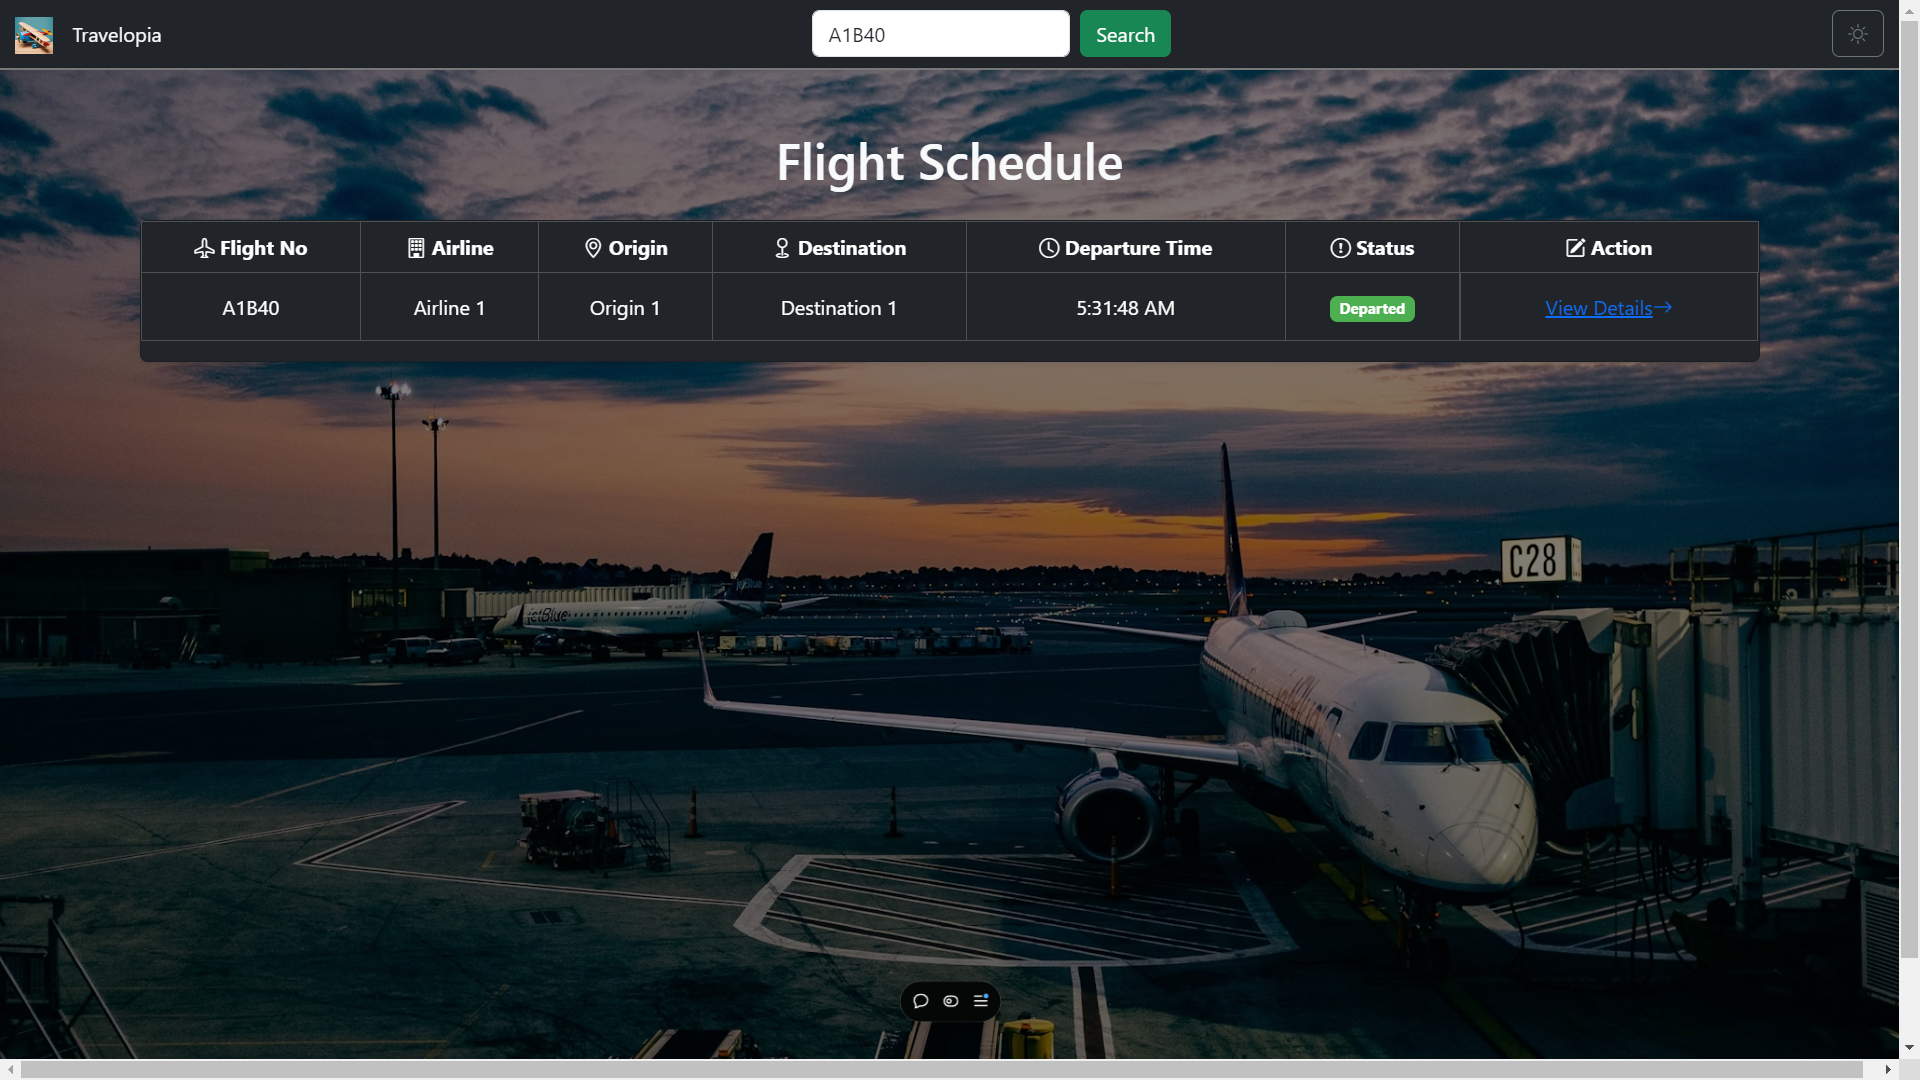Click the edit pencil icon beside Action
This screenshot has width=1920, height=1080.
[x=1575, y=248]
